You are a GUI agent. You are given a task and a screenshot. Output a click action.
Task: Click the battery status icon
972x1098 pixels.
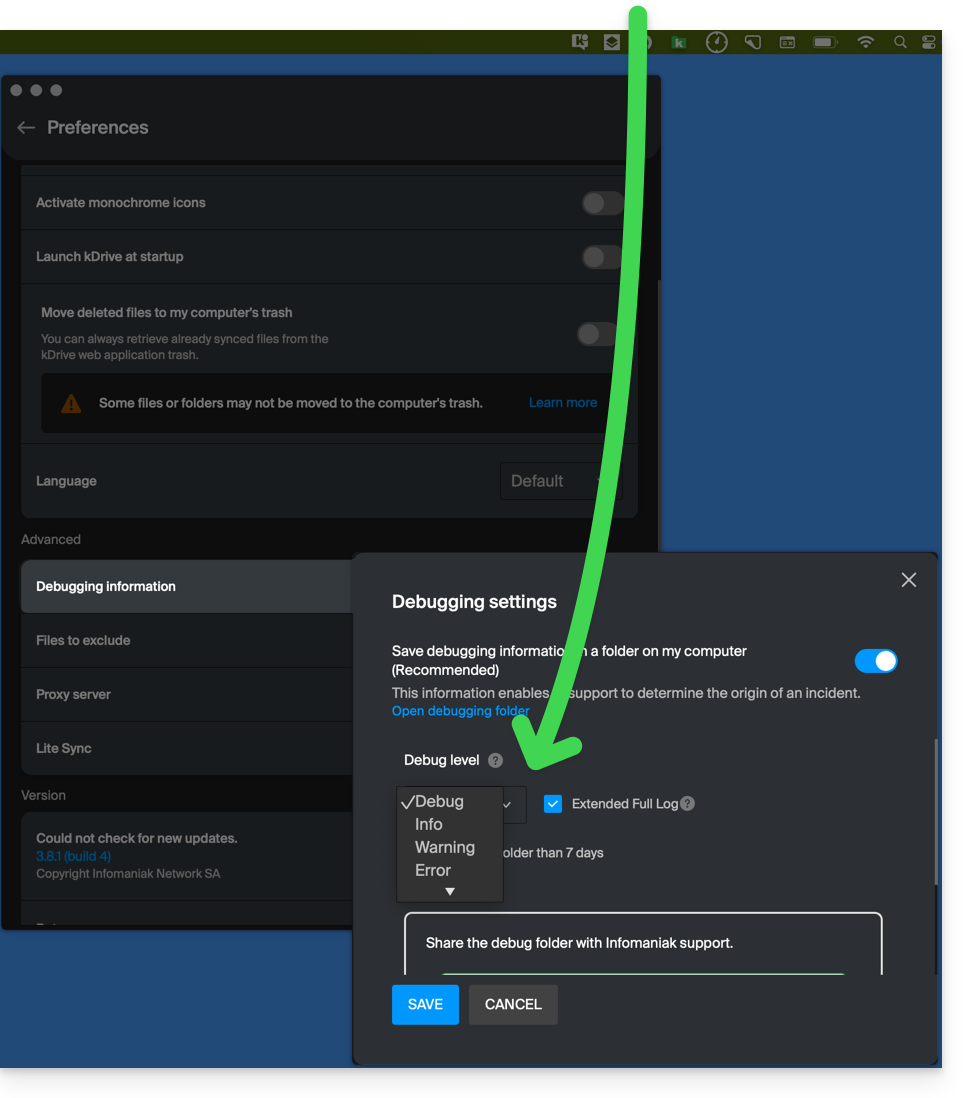tap(824, 42)
